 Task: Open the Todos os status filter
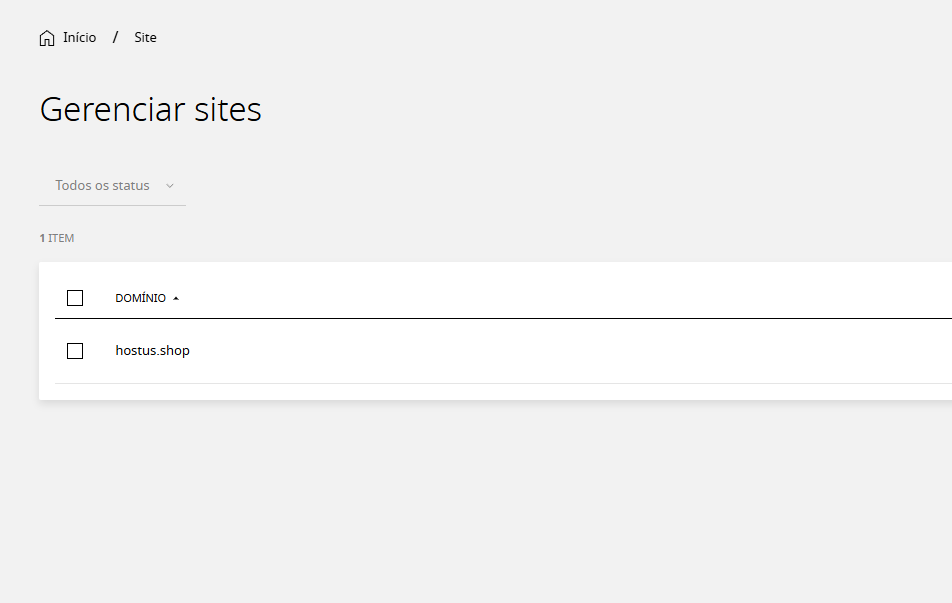pos(112,186)
